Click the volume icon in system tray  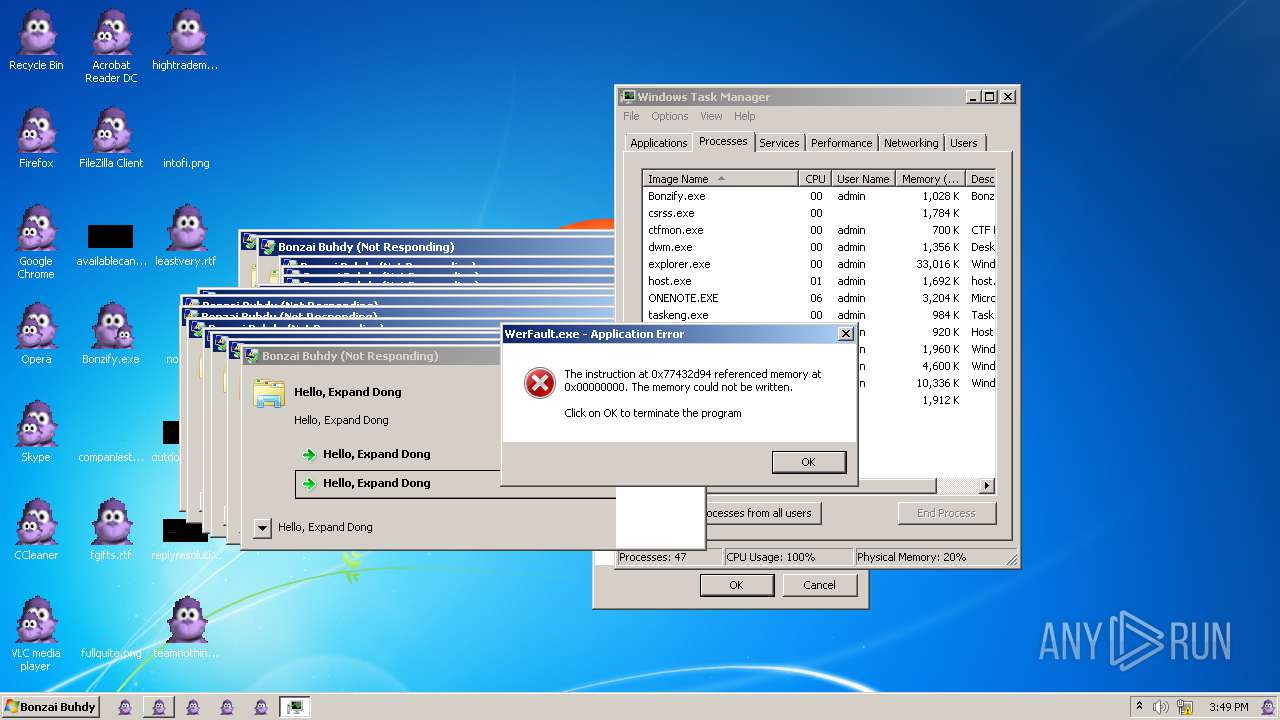1160,707
